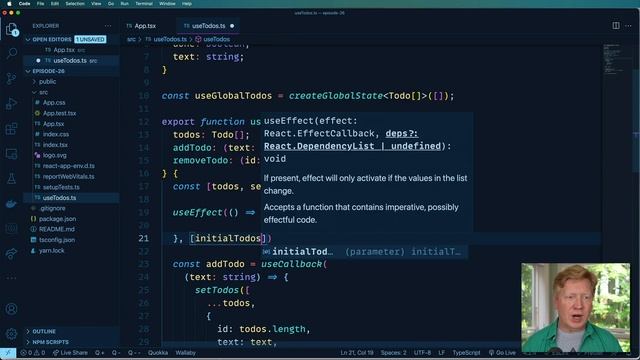The image size is (640, 360).
Task: Click the remote window indicator in status bar
Action: coord(8,353)
